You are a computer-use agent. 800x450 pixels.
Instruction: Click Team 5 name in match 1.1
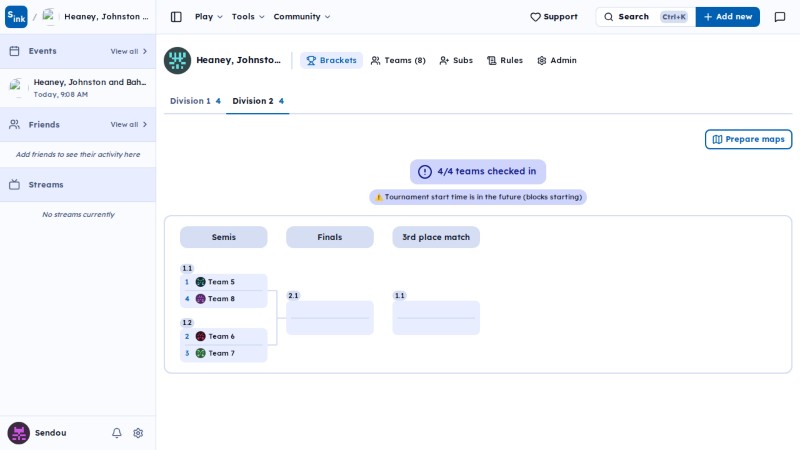221,282
